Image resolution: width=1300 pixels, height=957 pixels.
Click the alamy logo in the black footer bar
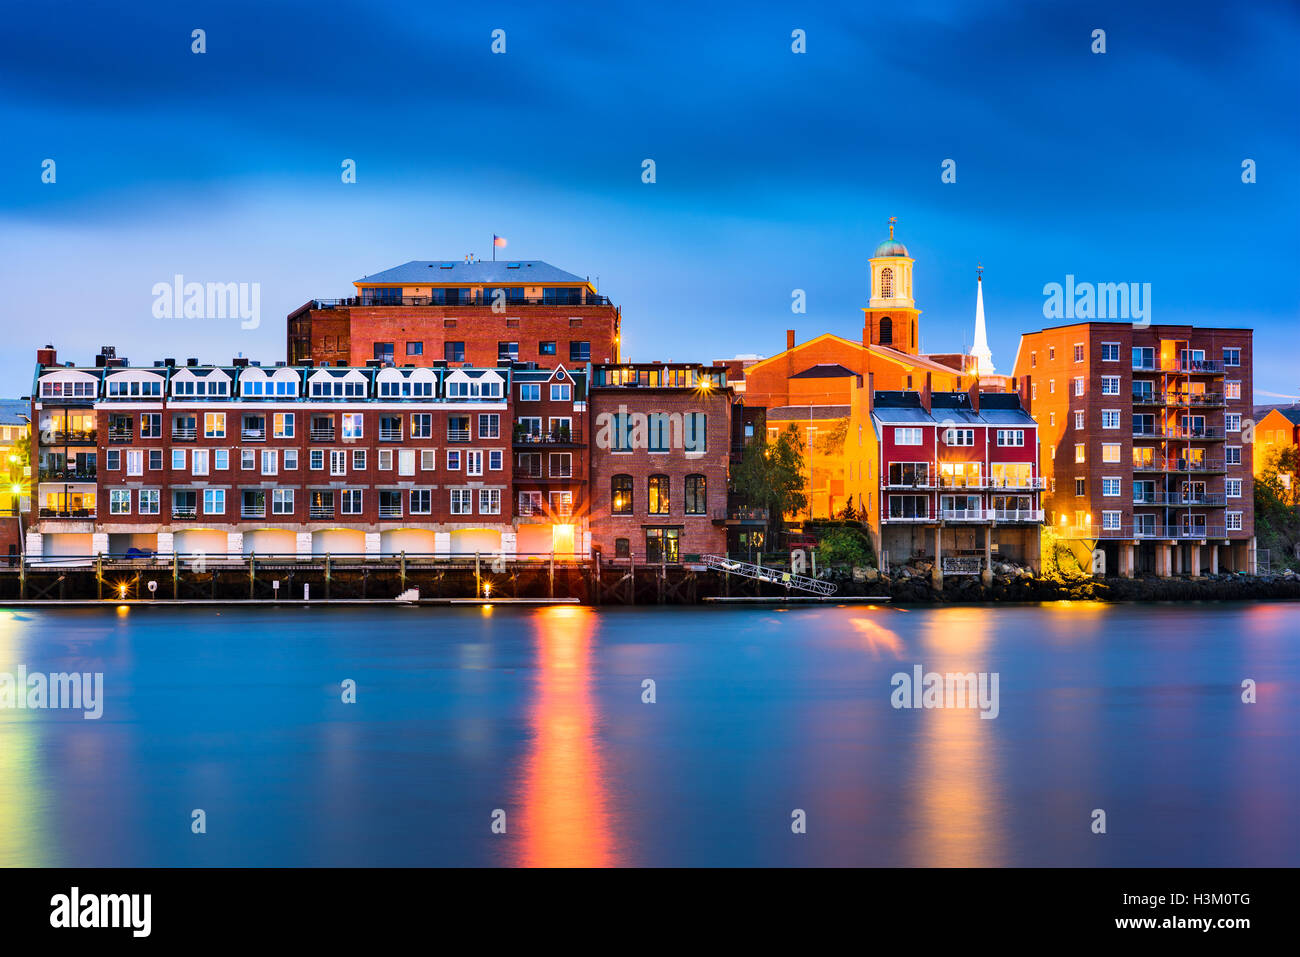coord(101,912)
